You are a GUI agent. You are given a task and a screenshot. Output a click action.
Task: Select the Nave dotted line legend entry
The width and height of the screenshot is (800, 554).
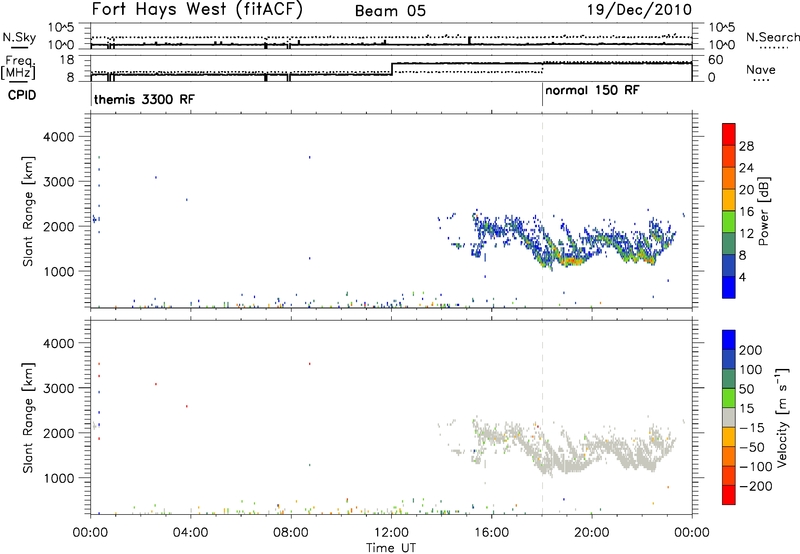click(x=766, y=80)
